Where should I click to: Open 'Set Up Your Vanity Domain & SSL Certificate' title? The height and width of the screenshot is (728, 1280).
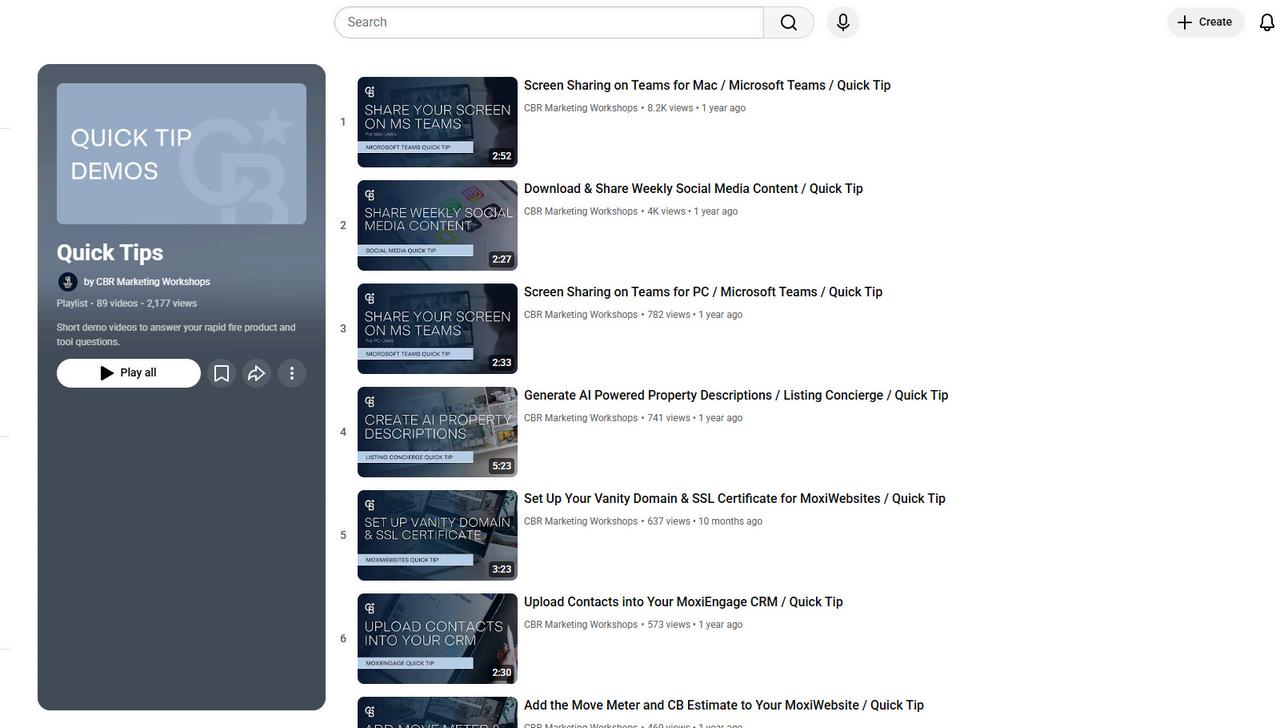(x=735, y=499)
